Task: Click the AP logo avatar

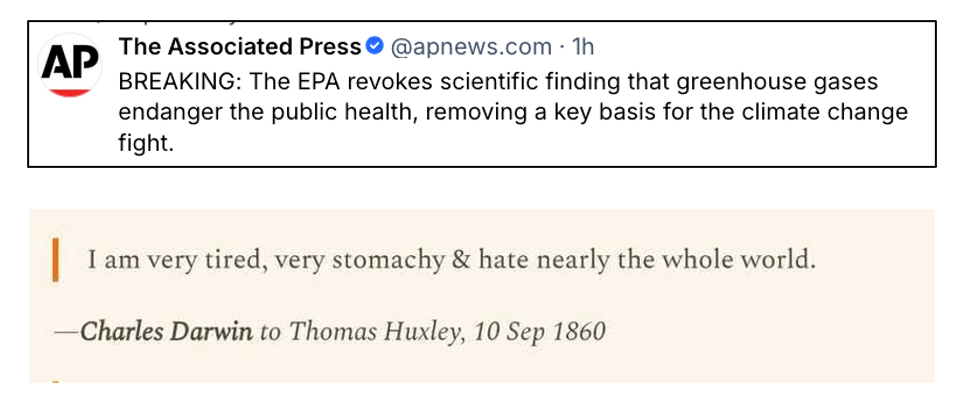Action: (69, 67)
